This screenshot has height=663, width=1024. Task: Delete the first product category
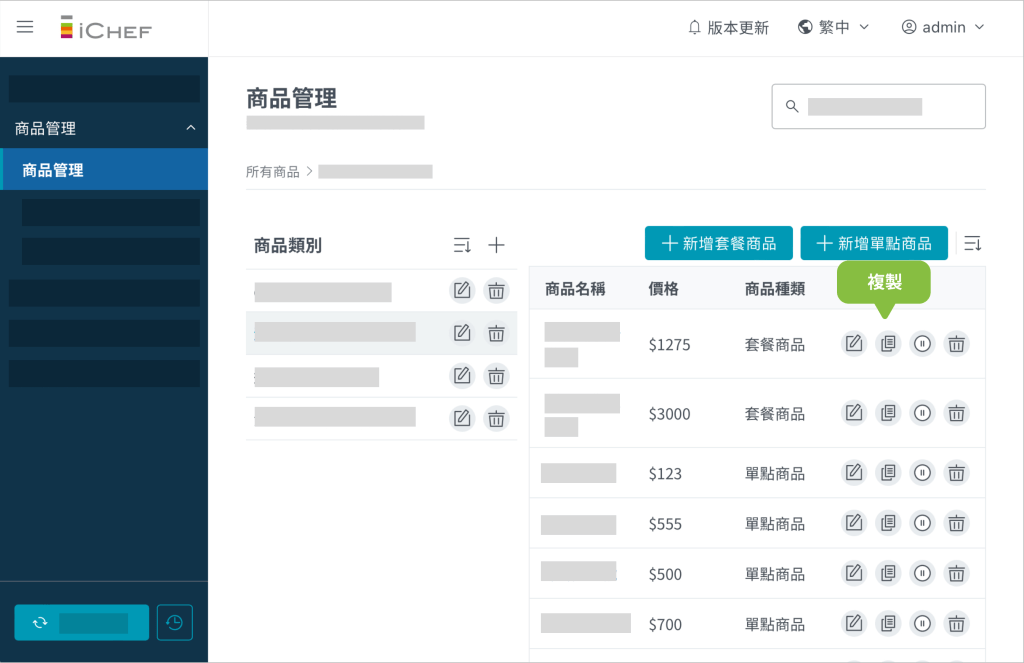[496, 291]
